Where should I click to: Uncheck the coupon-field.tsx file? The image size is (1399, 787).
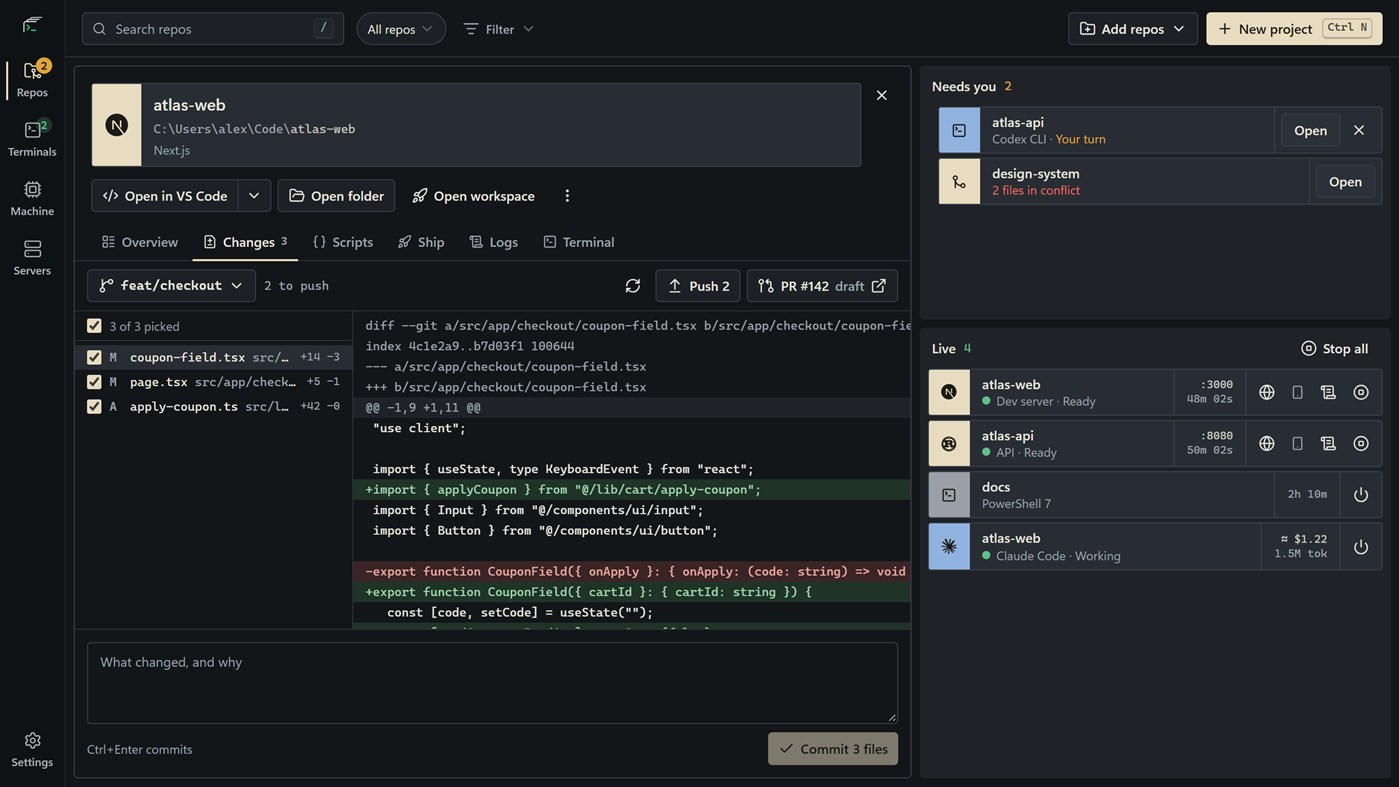click(94, 357)
